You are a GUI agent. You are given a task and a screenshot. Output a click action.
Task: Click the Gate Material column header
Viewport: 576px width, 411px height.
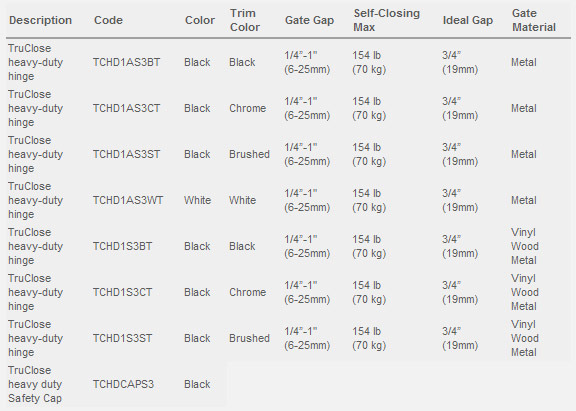pyautogui.click(x=534, y=20)
